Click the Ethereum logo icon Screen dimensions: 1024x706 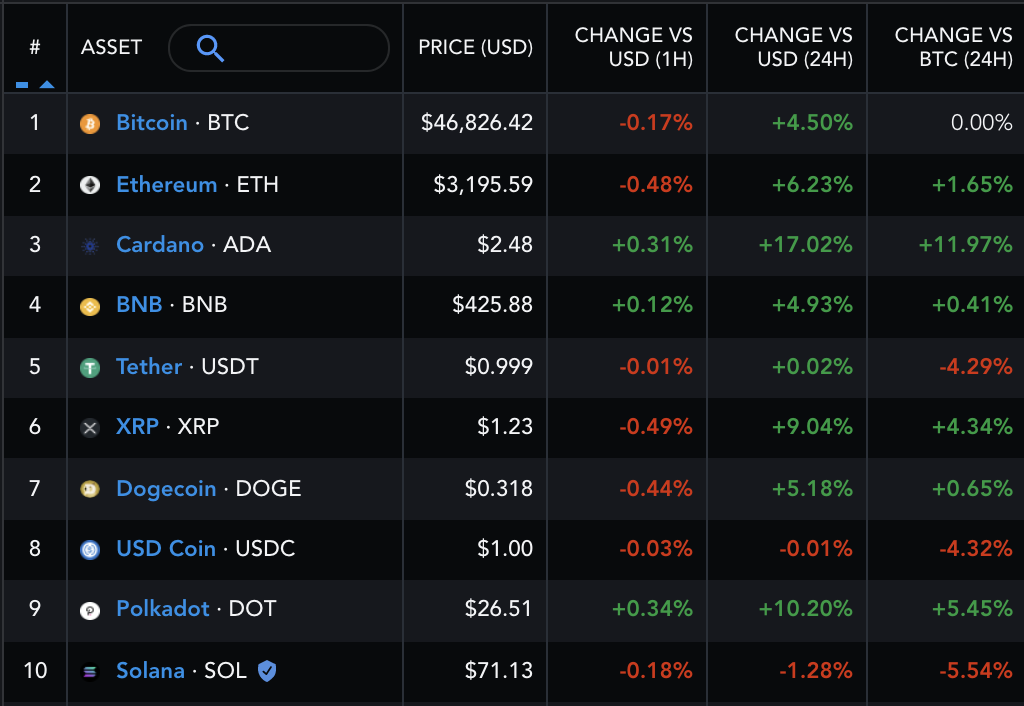pyautogui.click(x=90, y=185)
